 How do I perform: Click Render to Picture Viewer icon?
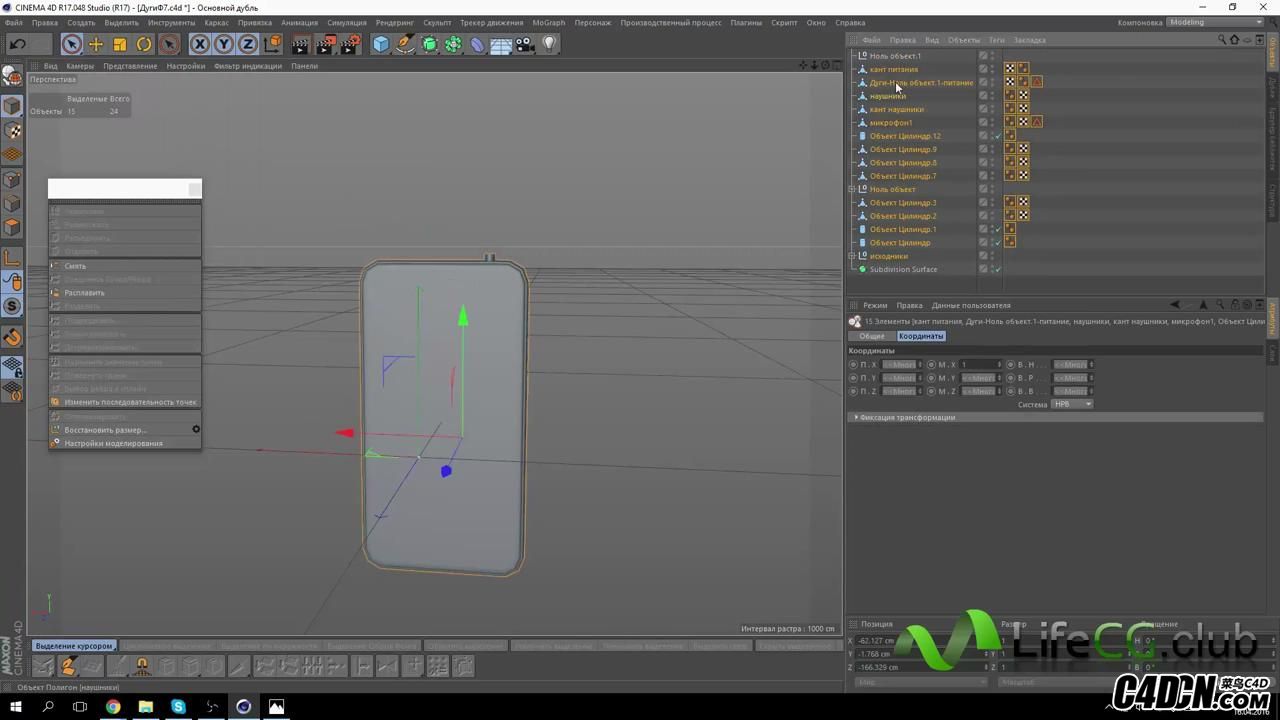click(x=325, y=44)
